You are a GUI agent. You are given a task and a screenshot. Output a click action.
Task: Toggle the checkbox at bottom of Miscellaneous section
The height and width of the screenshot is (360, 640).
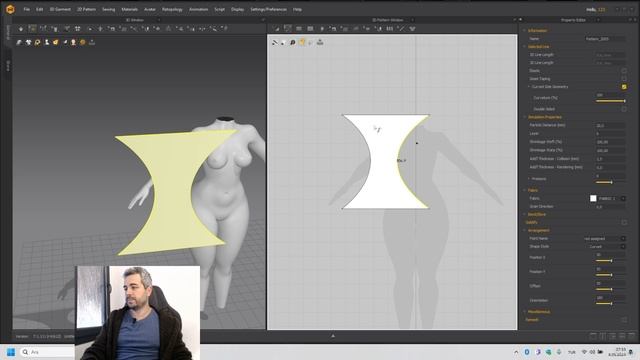click(x=624, y=320)
